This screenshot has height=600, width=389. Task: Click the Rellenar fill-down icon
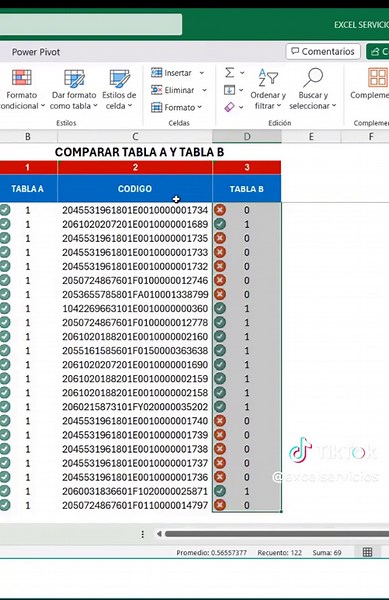tap(229, 90)
